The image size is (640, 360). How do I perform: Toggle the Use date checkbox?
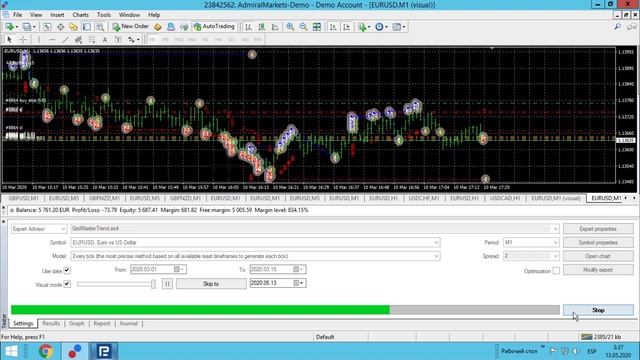click(67, 270)
